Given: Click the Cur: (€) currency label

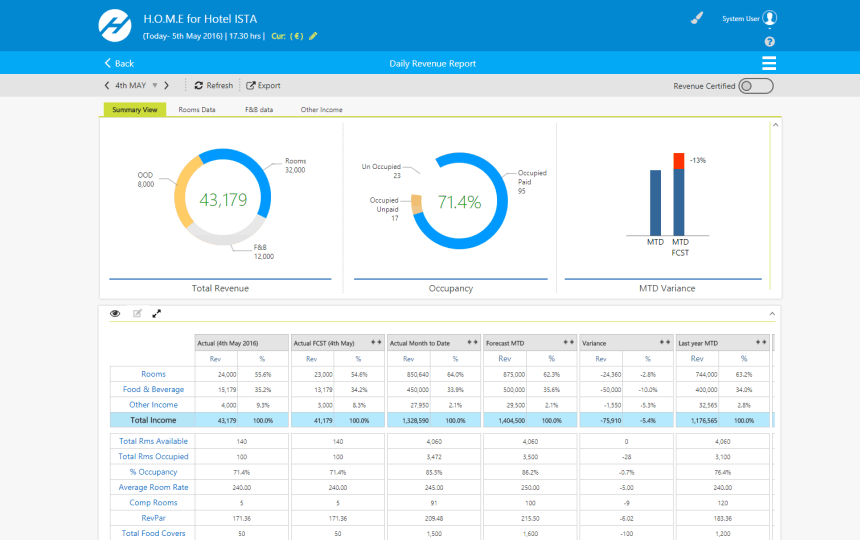Looking at the screenshot, I should [x=287, y=36].
